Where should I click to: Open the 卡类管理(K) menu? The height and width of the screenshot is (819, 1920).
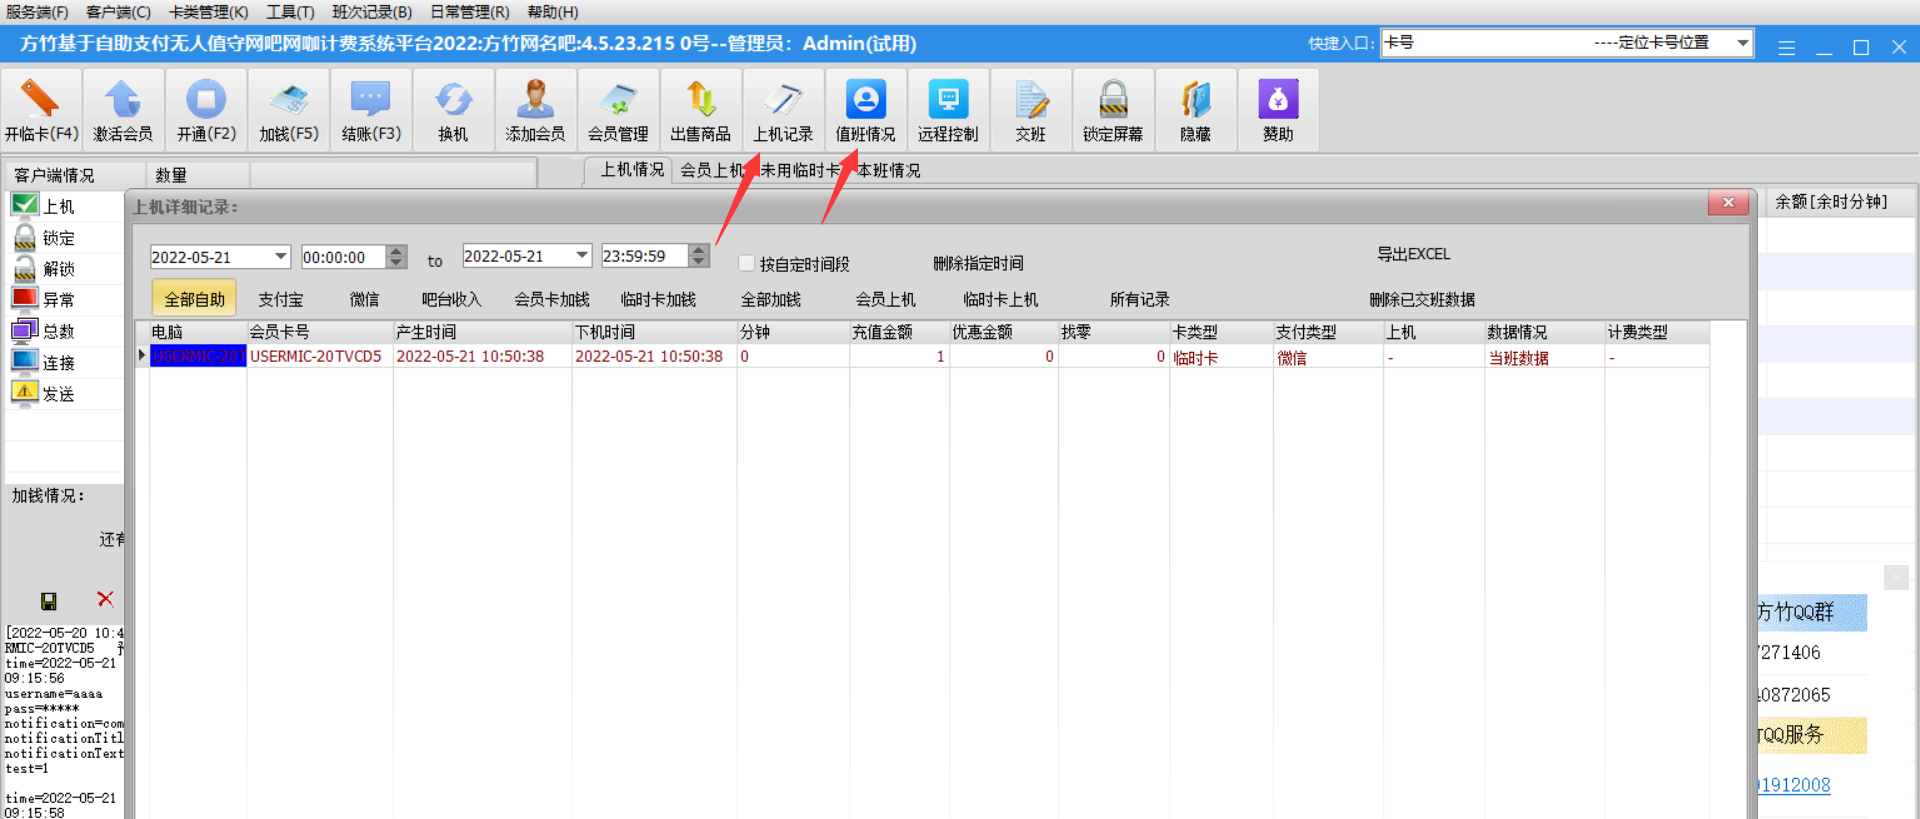pos(208,12)
